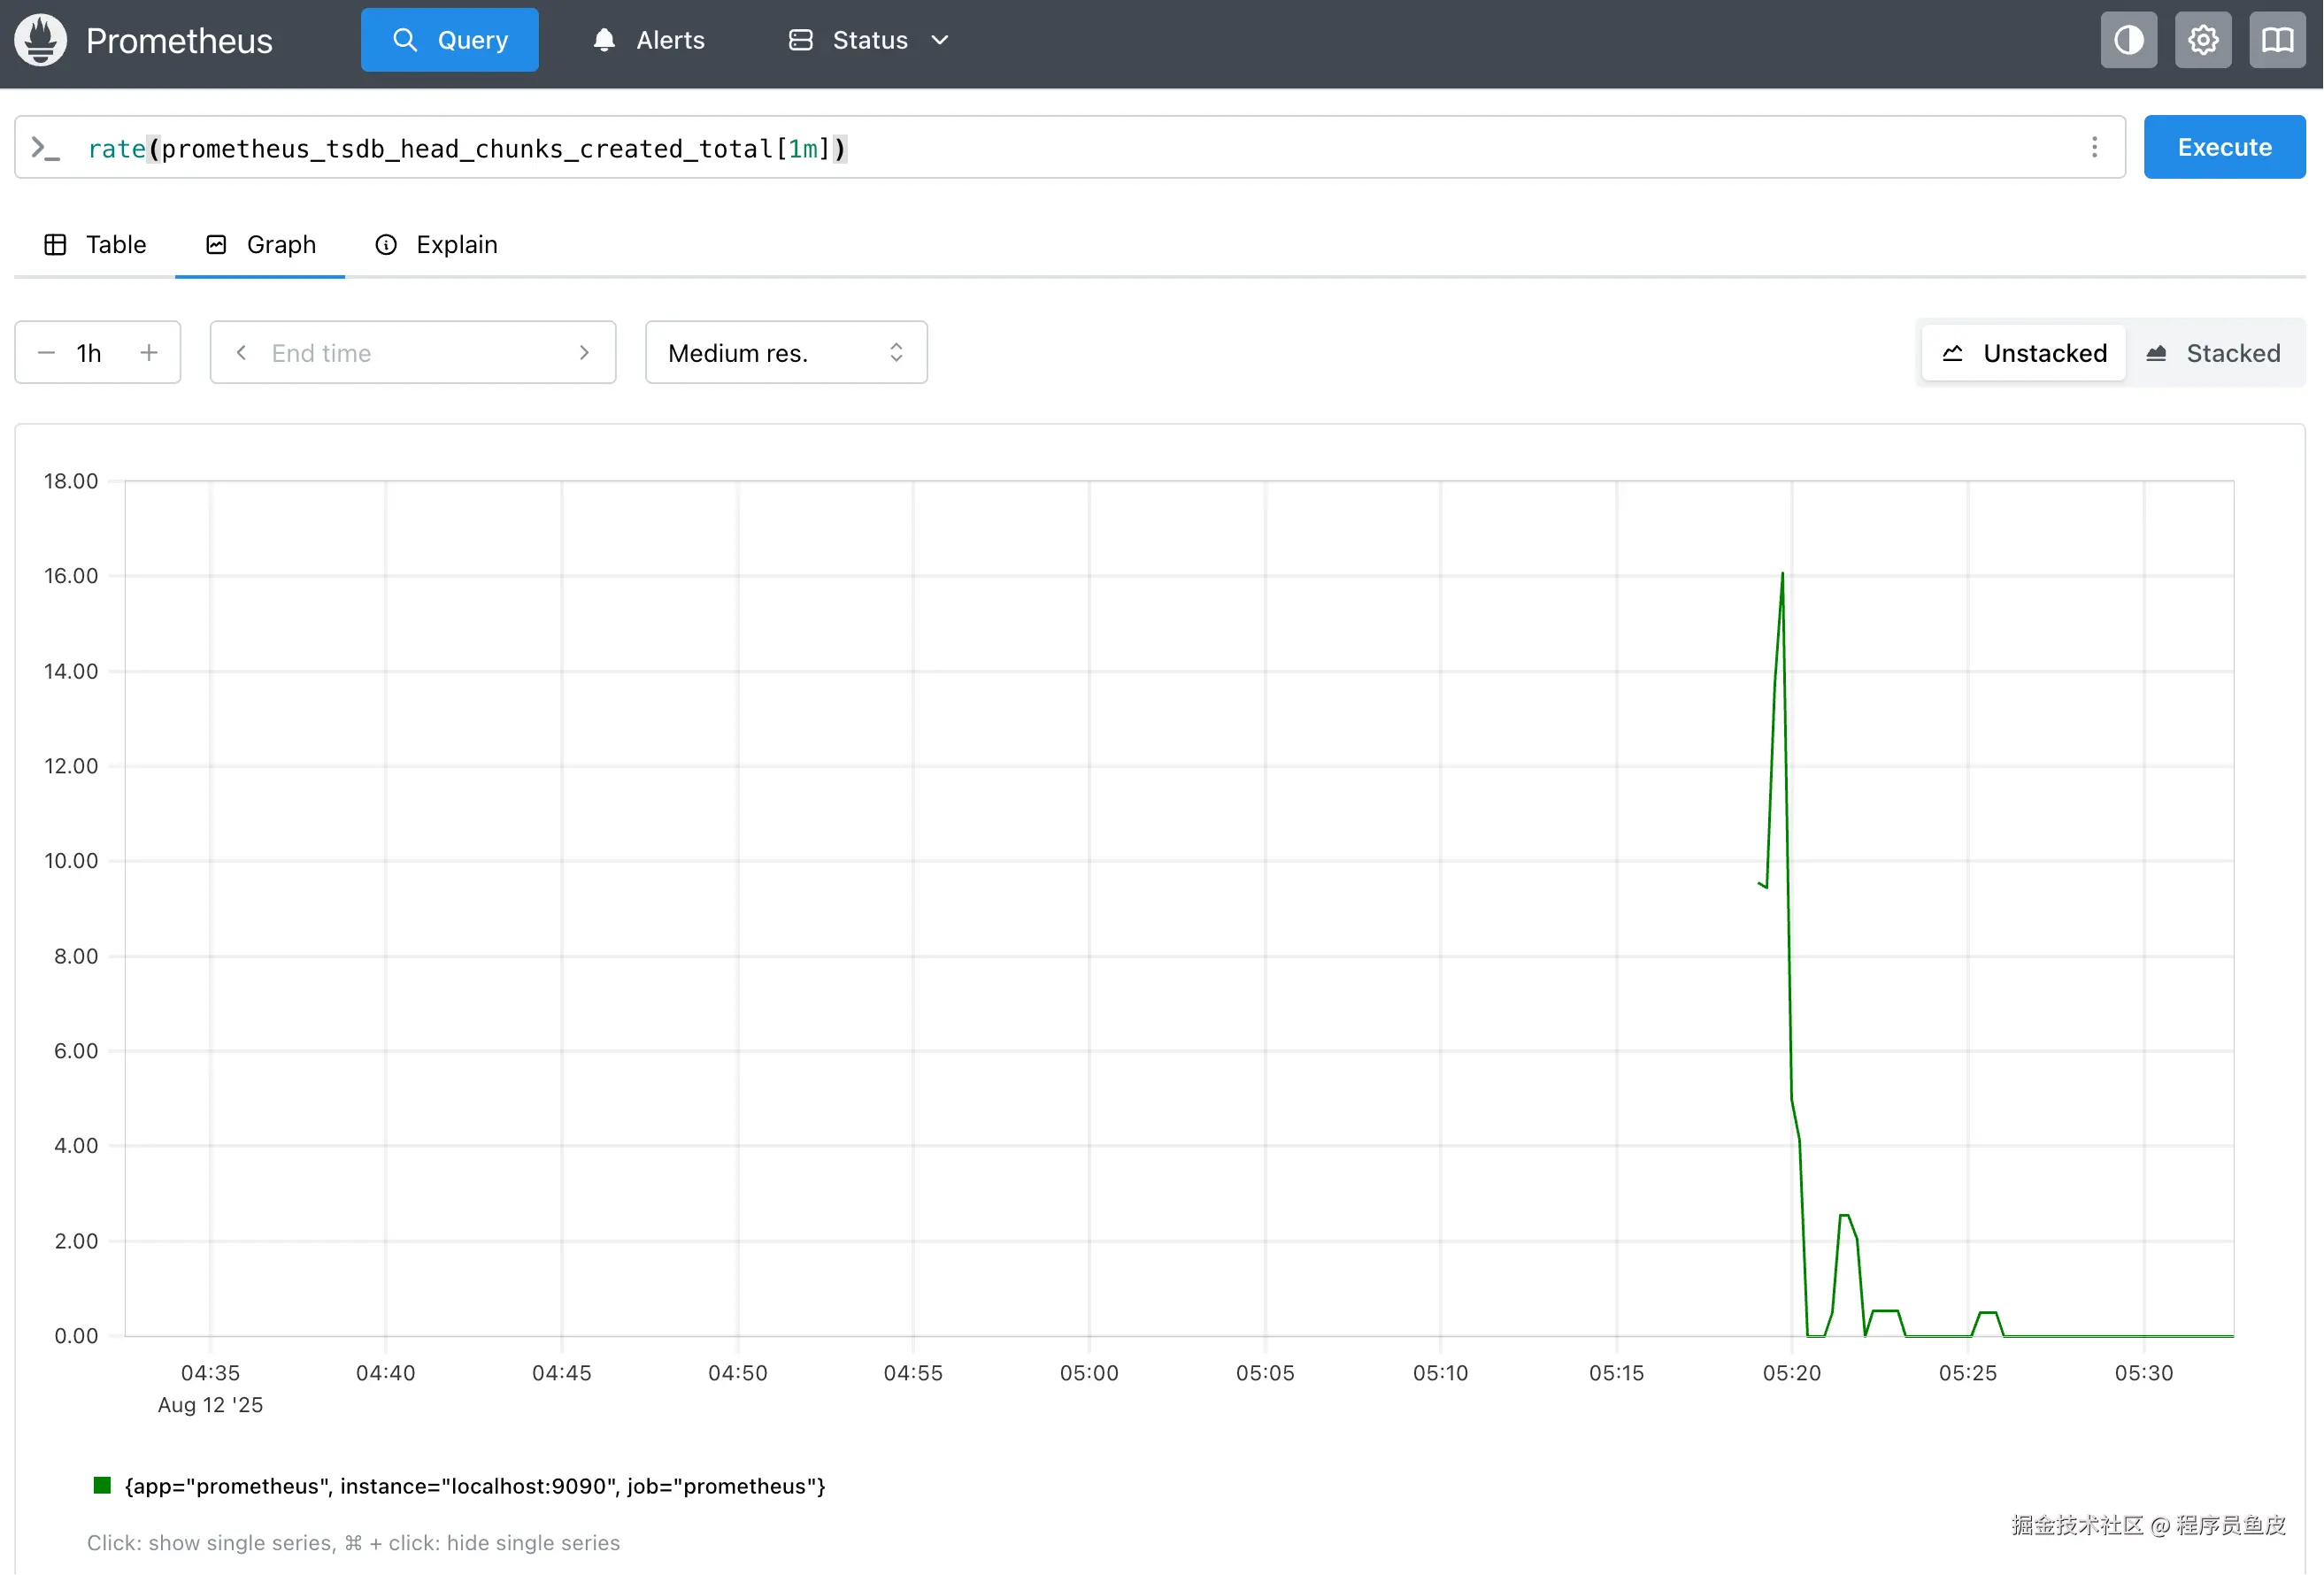Open documentation via the book icon
The image size is (2324, 1575).
[2276, 40]
